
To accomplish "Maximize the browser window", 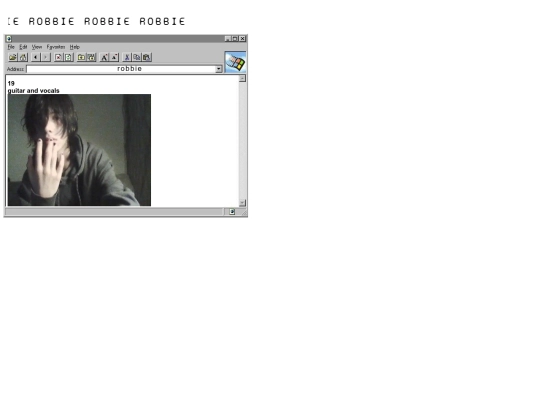I will [x=235, y=39].
